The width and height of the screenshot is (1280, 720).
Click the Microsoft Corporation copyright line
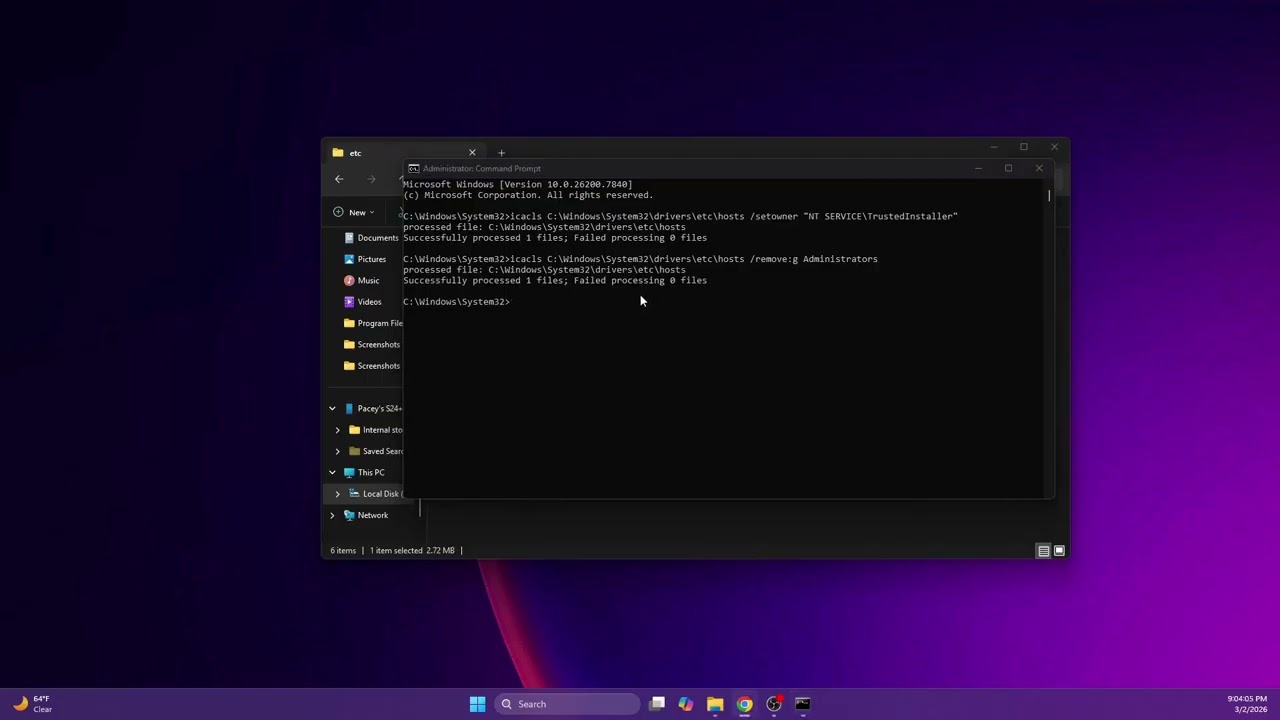coord(528,195)
